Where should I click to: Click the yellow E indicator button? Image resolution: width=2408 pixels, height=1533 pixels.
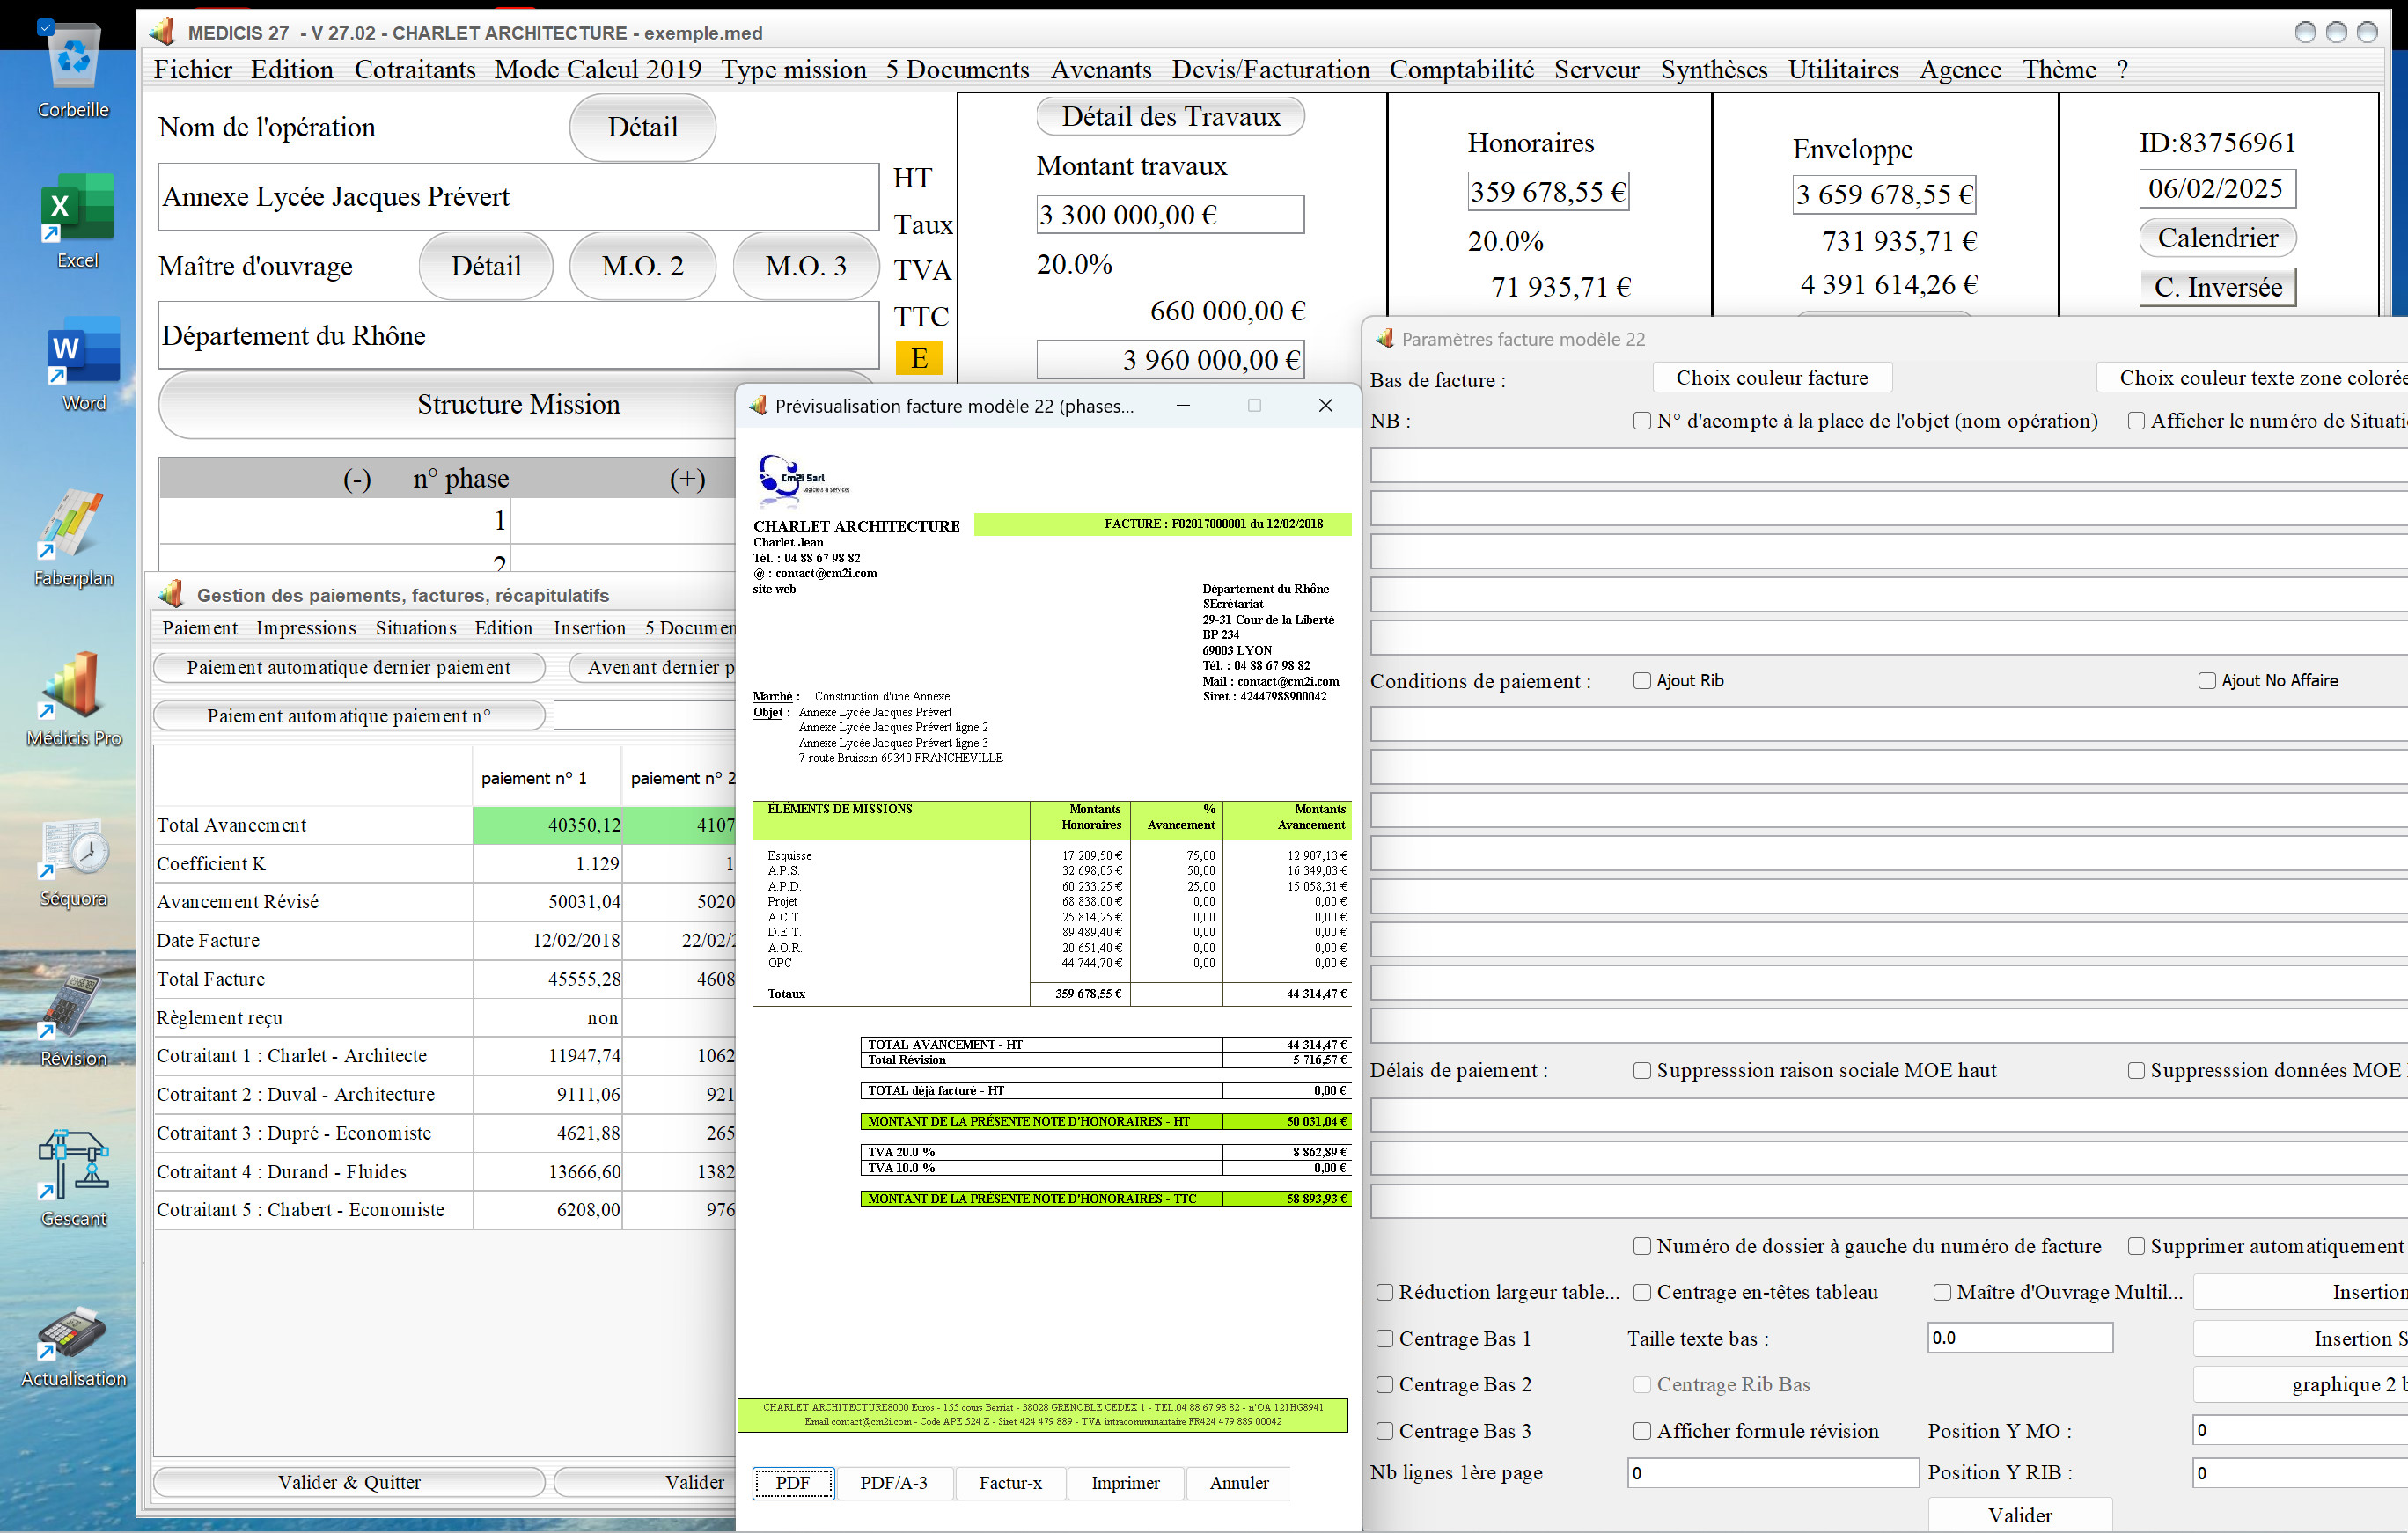pyautogui.click(x=918, y=358)
